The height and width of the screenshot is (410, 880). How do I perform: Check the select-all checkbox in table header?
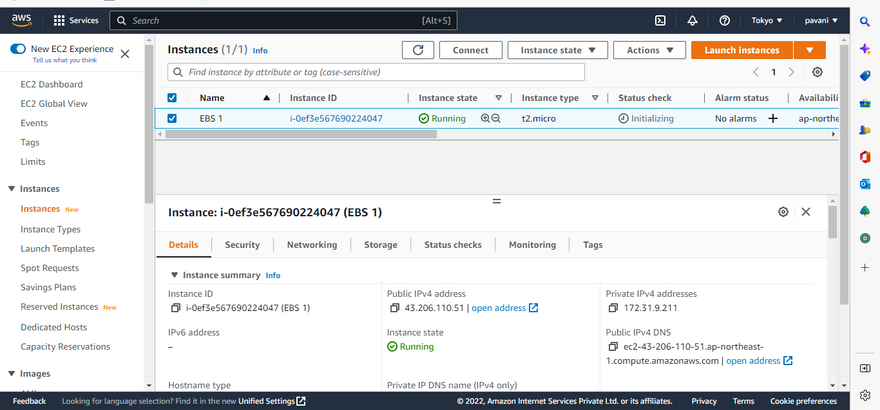point(172,98)
